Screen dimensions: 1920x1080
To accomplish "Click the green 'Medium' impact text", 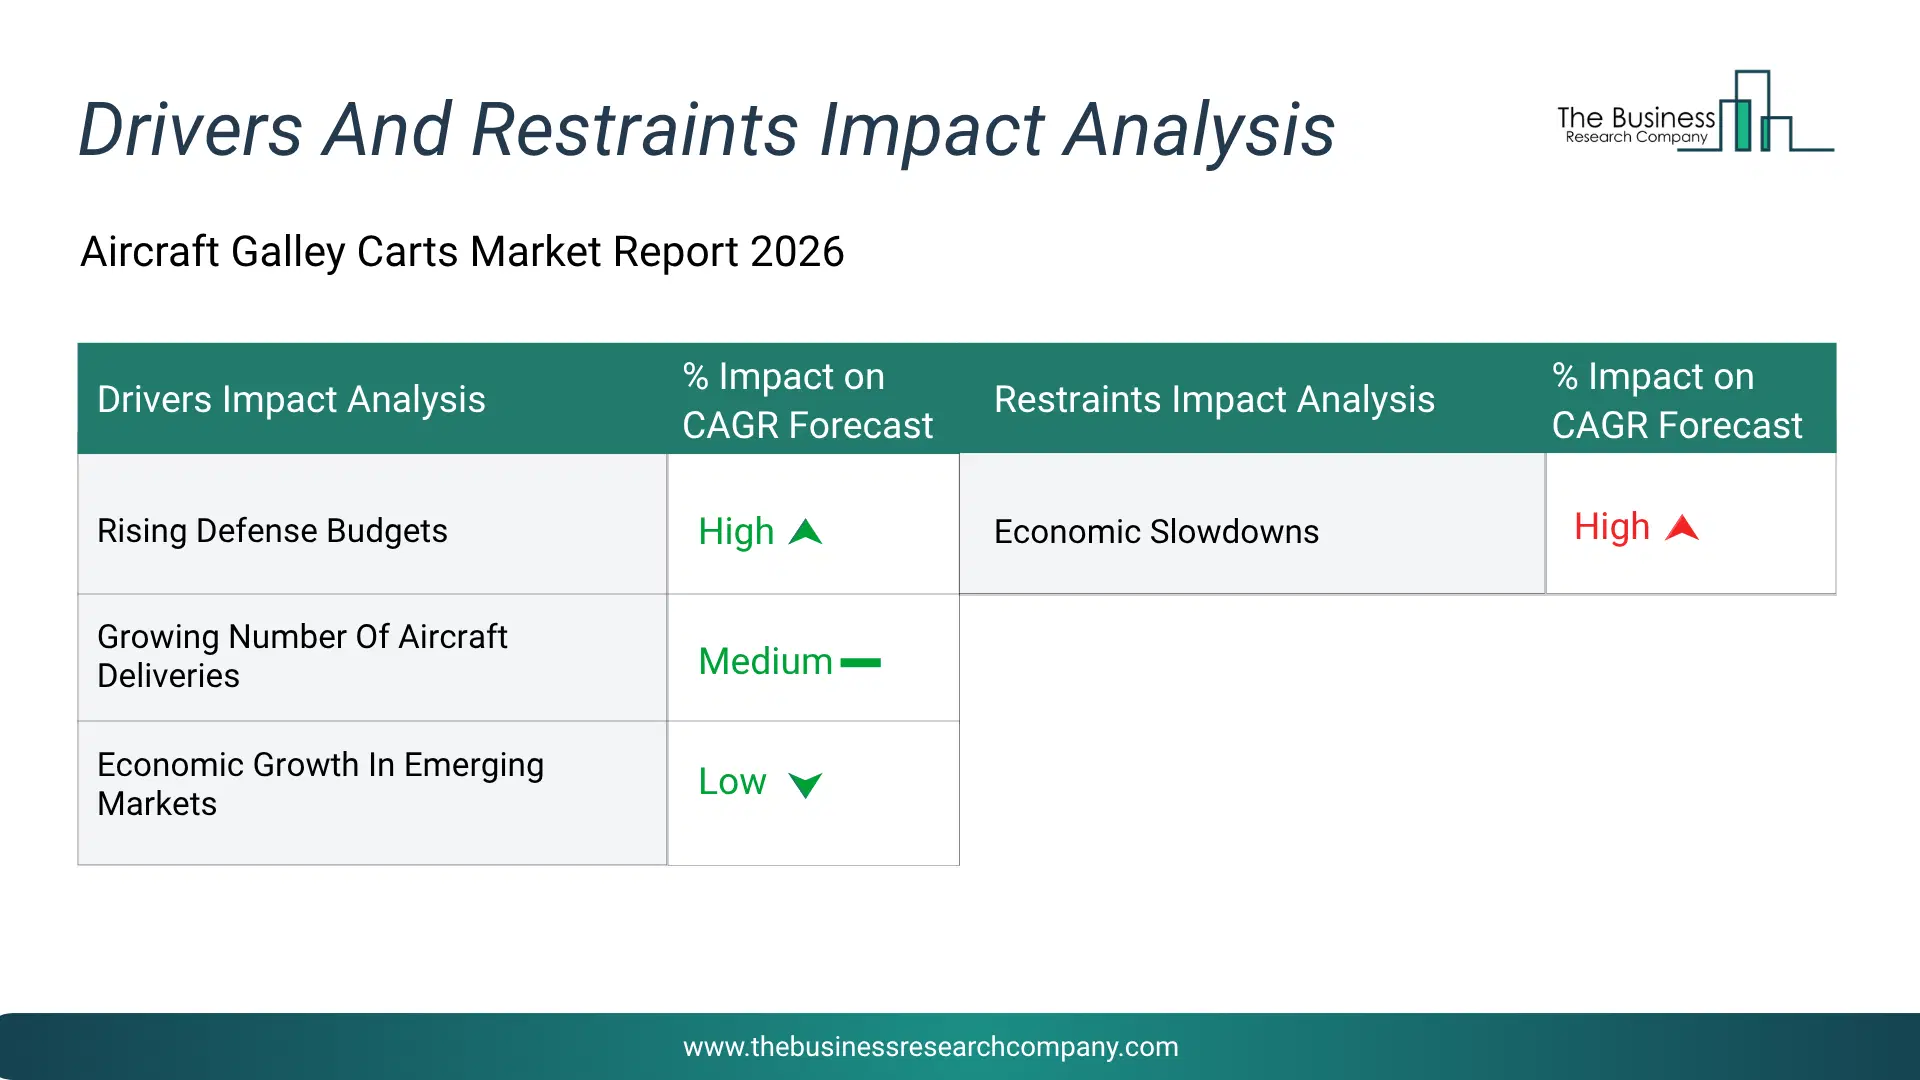I will 765,662.
